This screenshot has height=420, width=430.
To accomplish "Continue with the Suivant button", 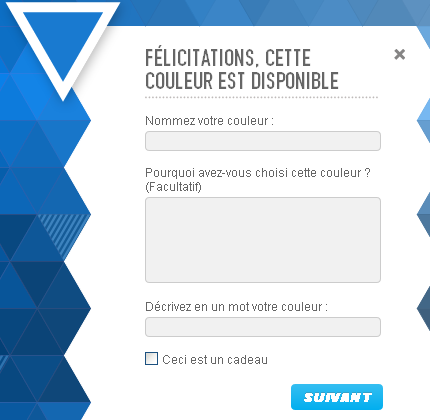I will (x=337, y=397).
